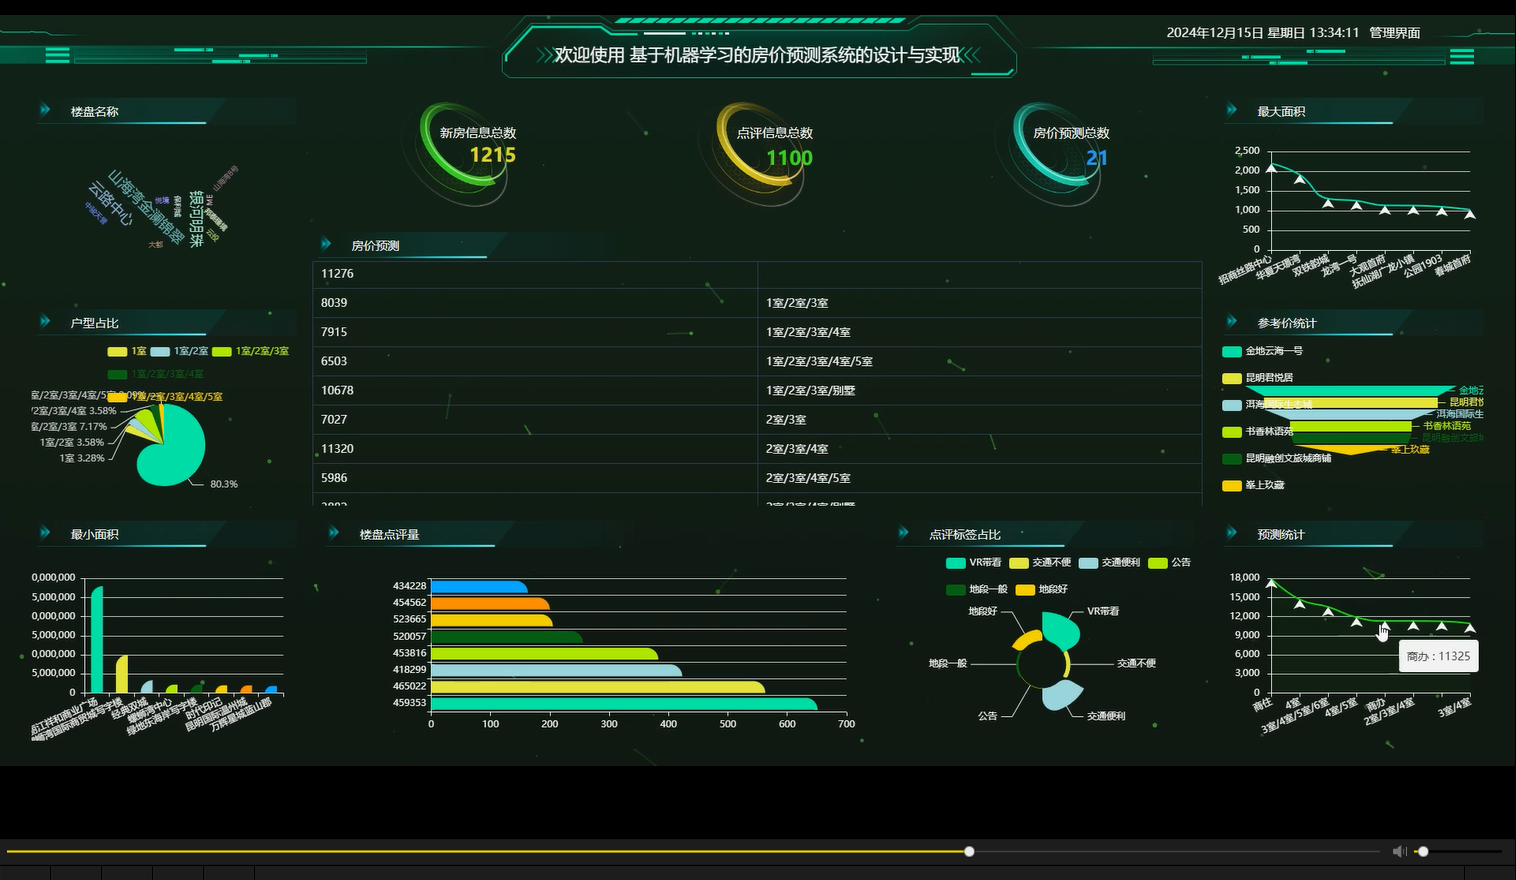This screenshot has width=1516, height=880.
Task: Click the speaker volume icon at bottom right
Action: pos(1398,851)
